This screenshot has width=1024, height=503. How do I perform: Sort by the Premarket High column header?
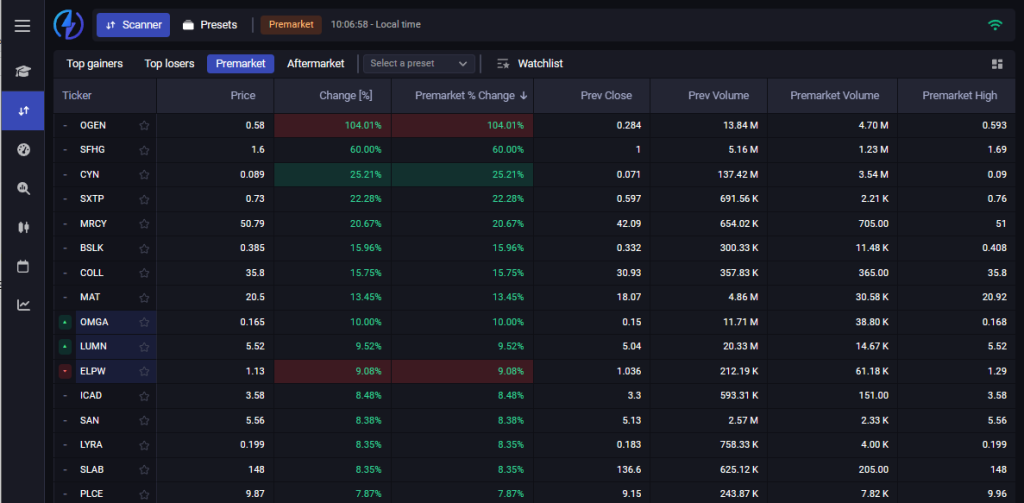click(x=957, y=95)
